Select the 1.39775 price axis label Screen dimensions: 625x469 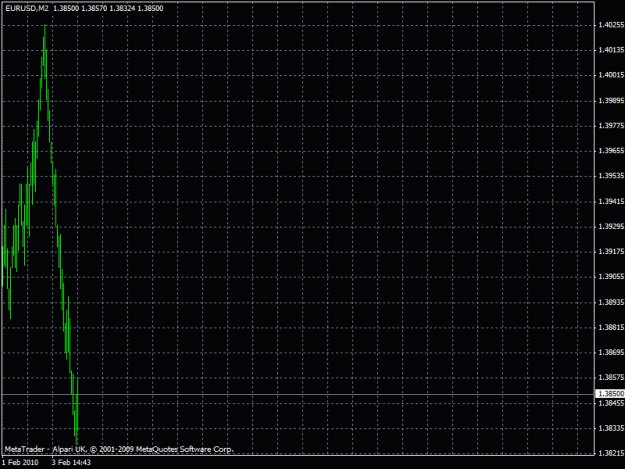611,126
